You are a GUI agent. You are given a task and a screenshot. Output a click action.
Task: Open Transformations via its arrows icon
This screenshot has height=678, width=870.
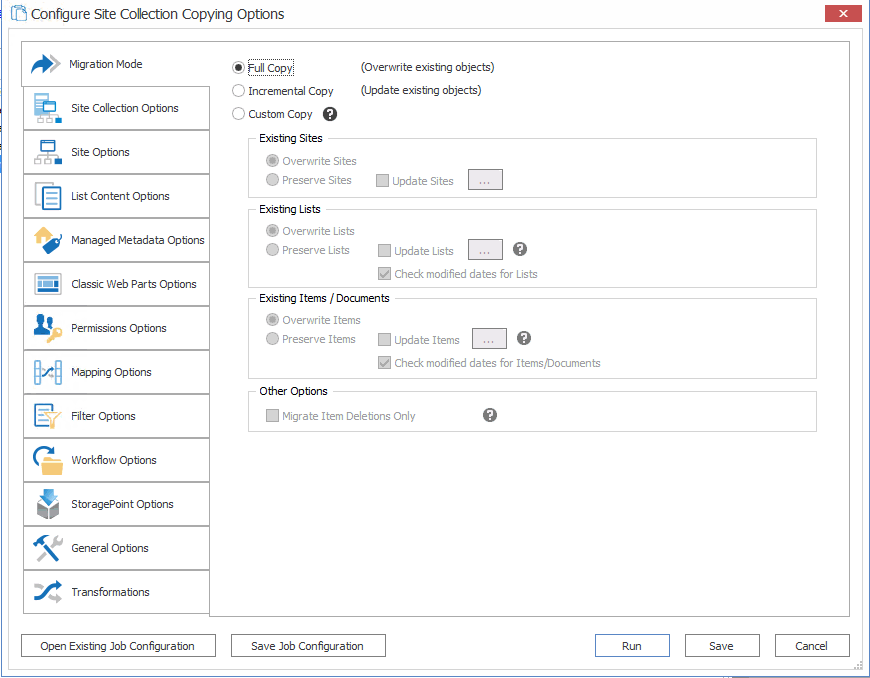tap(46, 591)
